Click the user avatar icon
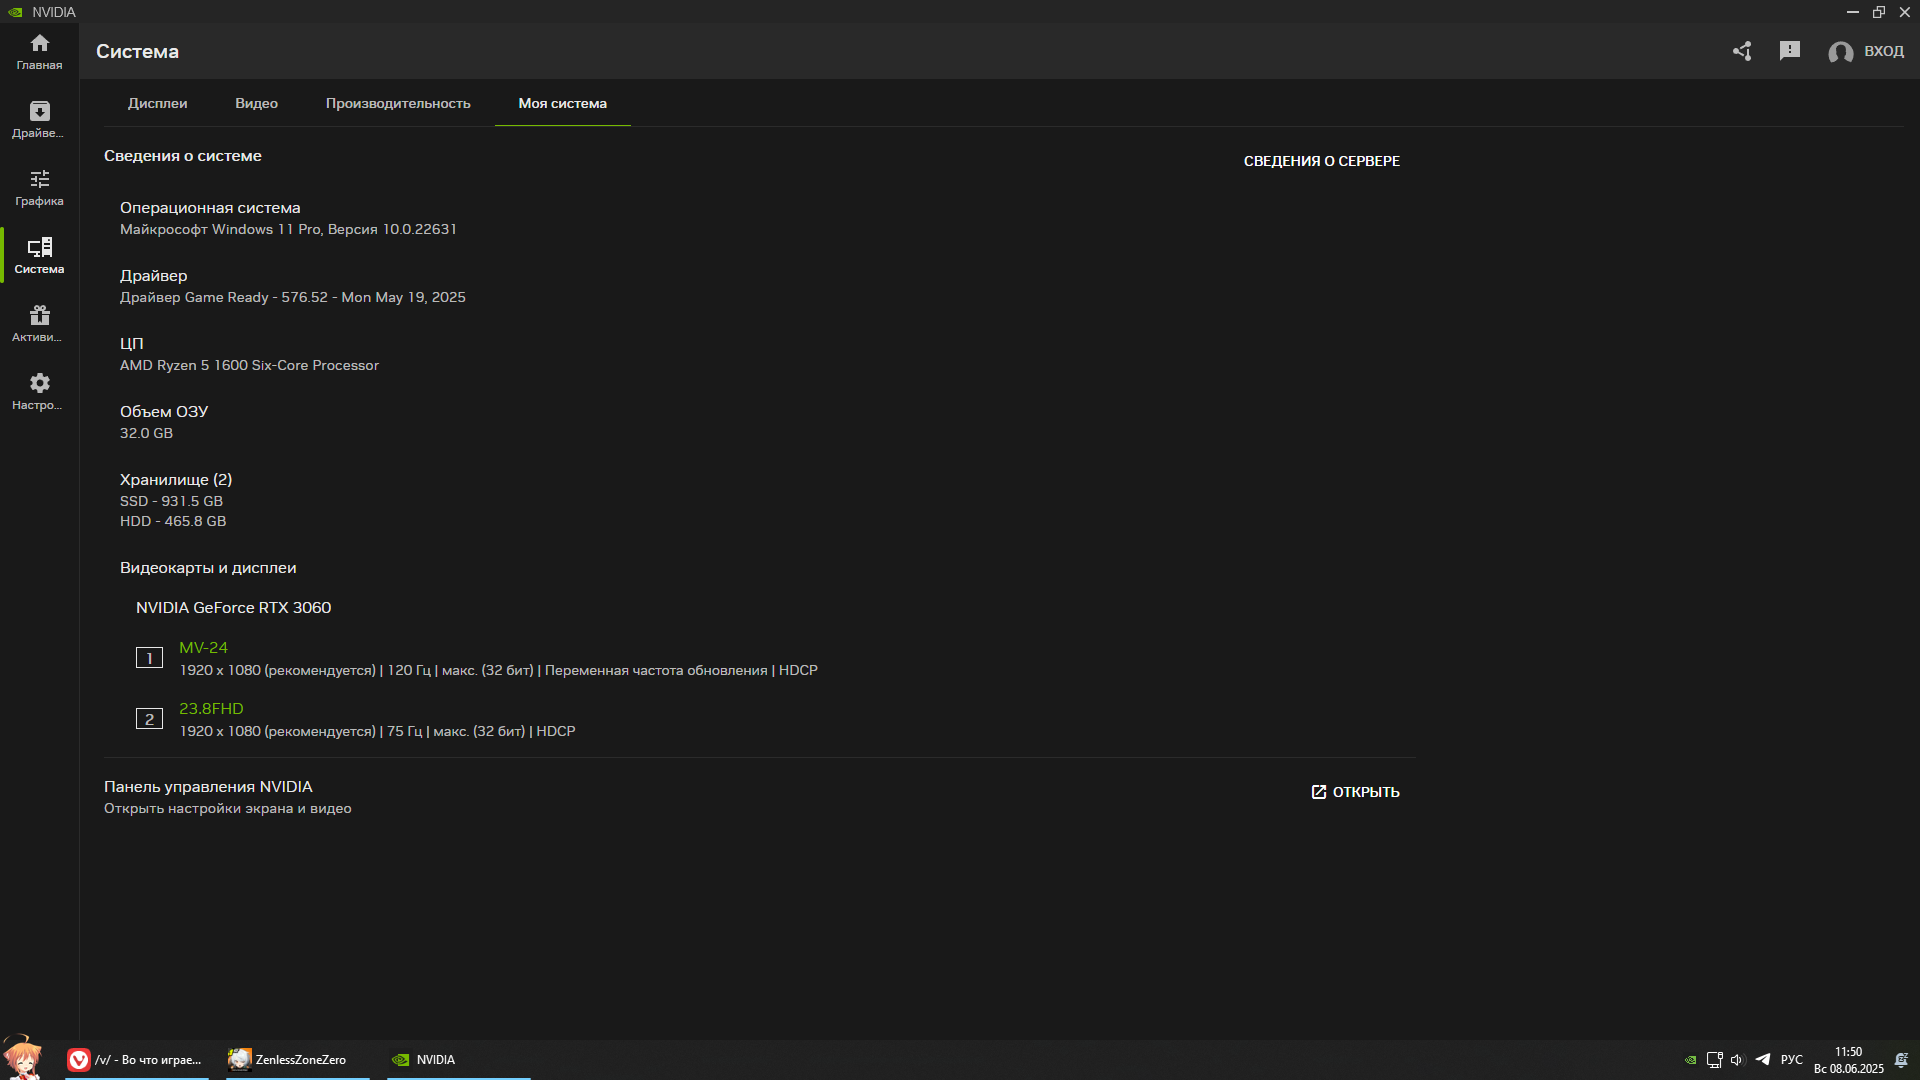The image size is (1920, 1080). [x=1841, y=52]
